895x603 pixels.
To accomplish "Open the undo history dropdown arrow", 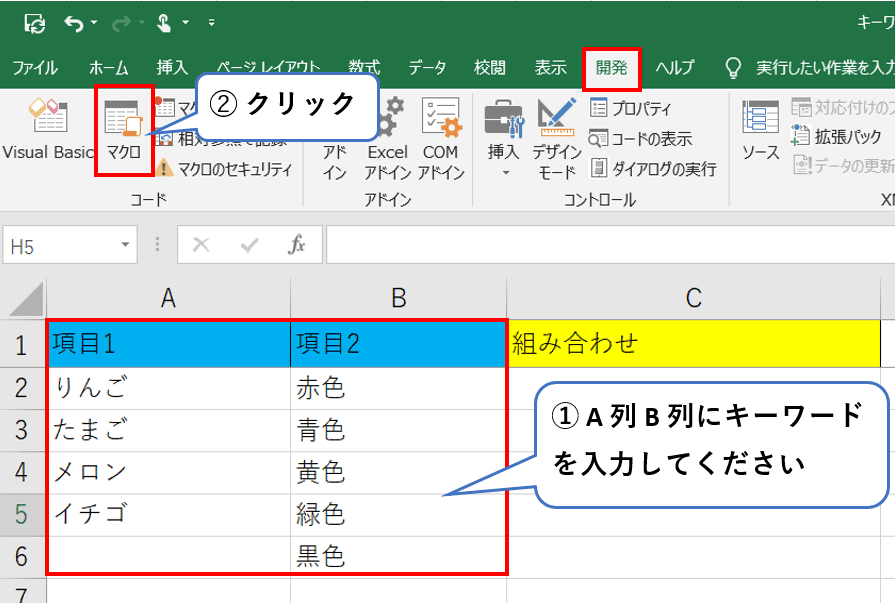I will coord(94,22).
